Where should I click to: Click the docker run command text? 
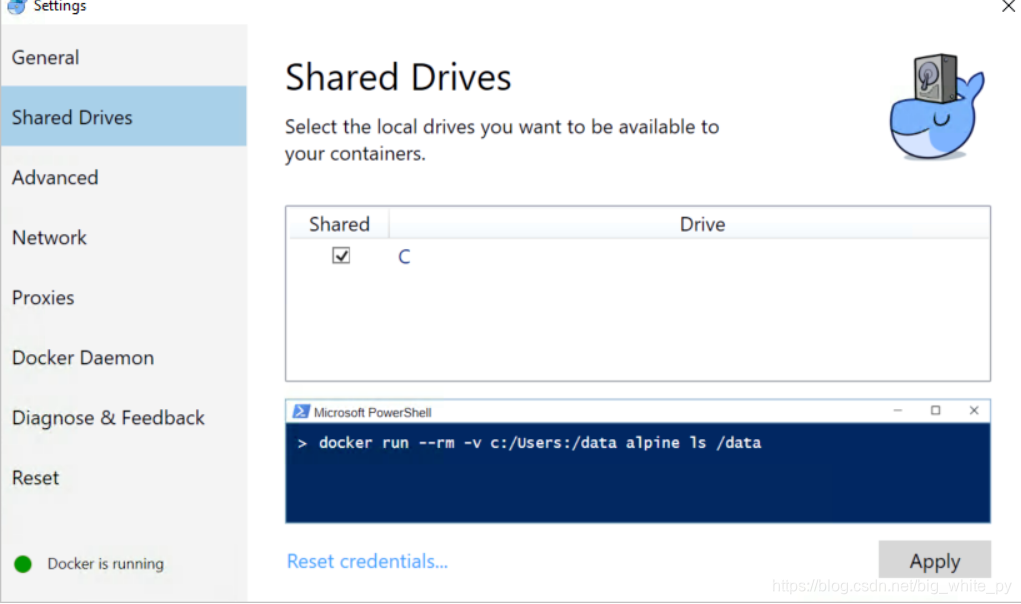tap(540, 443)
